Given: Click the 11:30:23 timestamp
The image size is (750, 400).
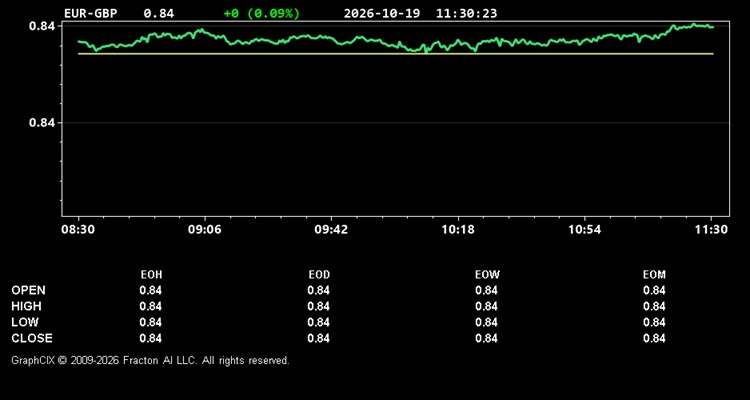Looking at the screenshot, I should coord(466,13).
